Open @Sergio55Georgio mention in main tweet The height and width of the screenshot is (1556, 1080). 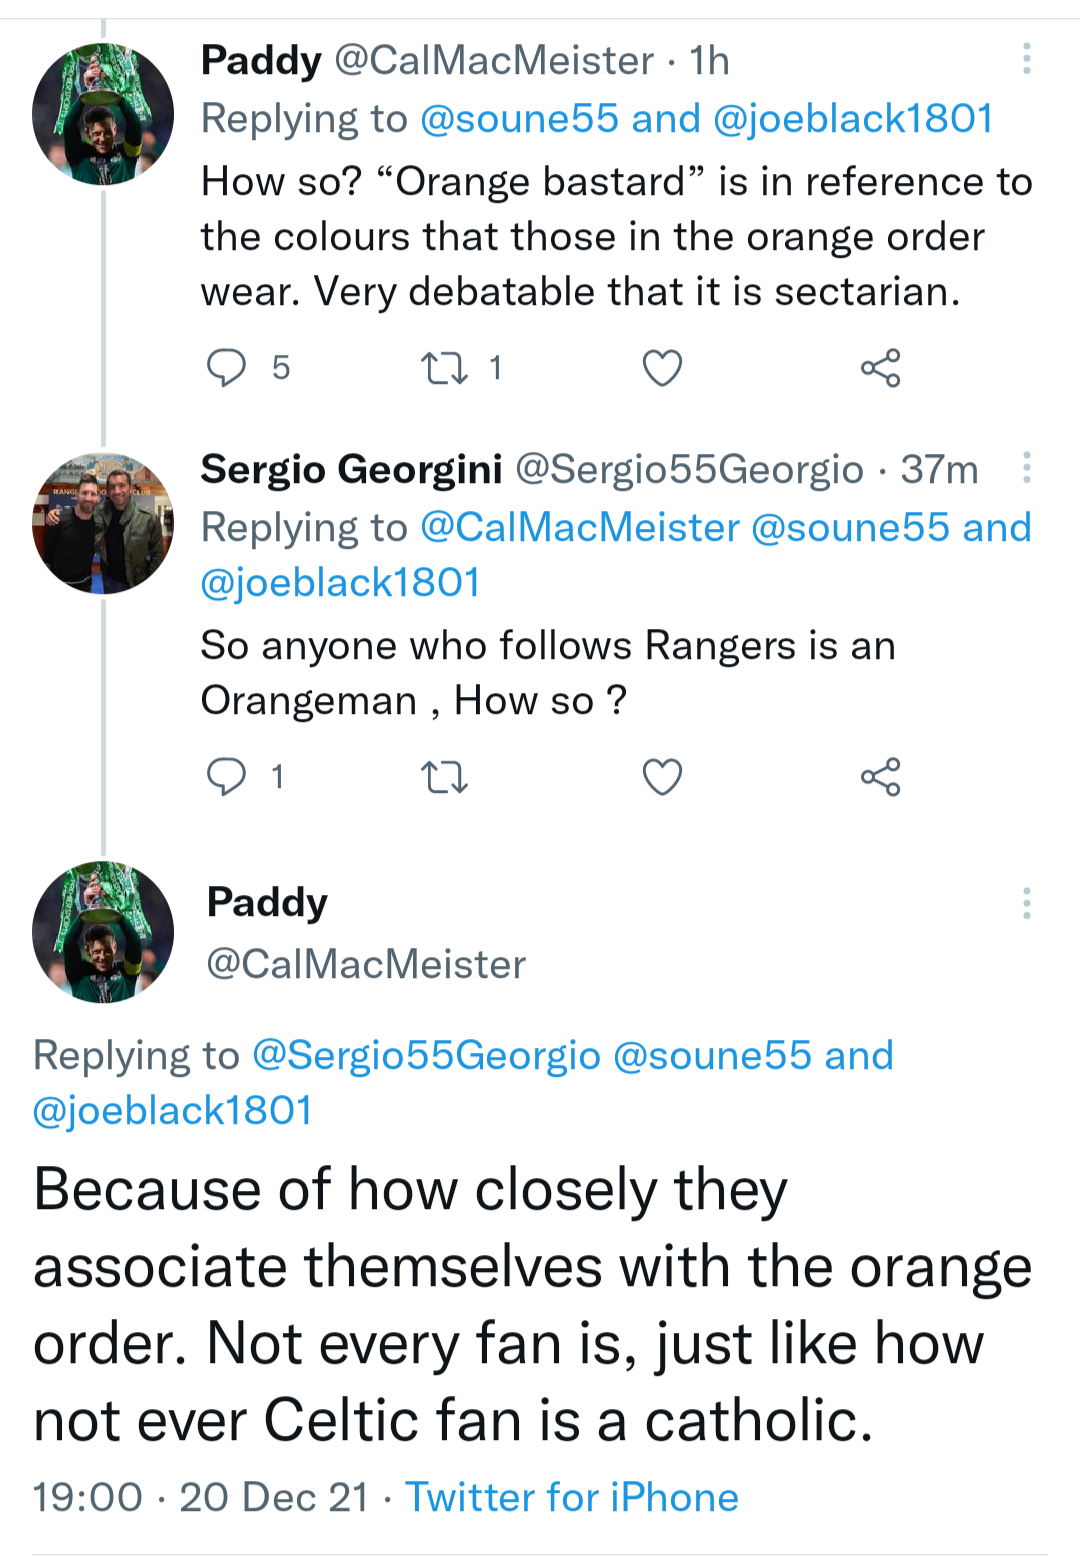[426, 1056]
